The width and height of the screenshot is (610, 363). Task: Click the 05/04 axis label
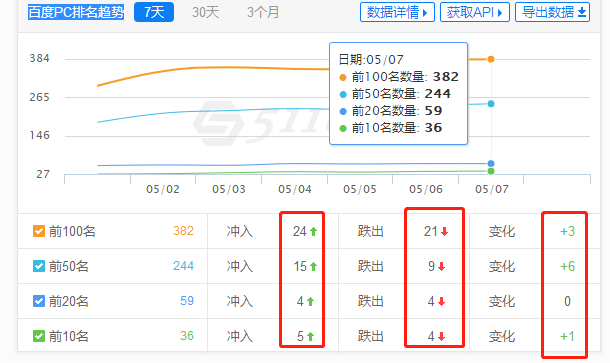pos(294,189)
